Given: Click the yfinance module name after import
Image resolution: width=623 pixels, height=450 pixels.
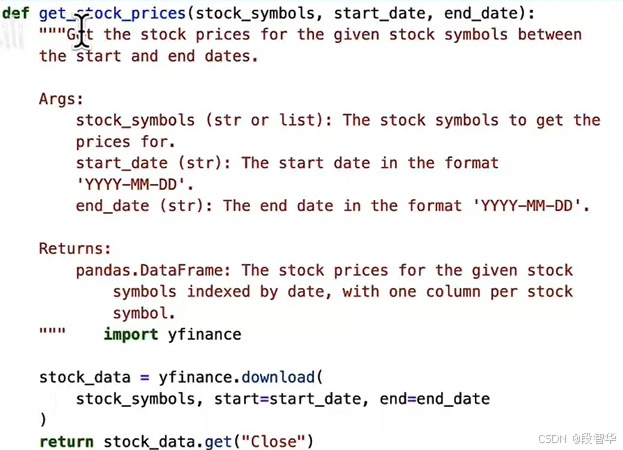Looking at the screenshot, I should [204, 335].
